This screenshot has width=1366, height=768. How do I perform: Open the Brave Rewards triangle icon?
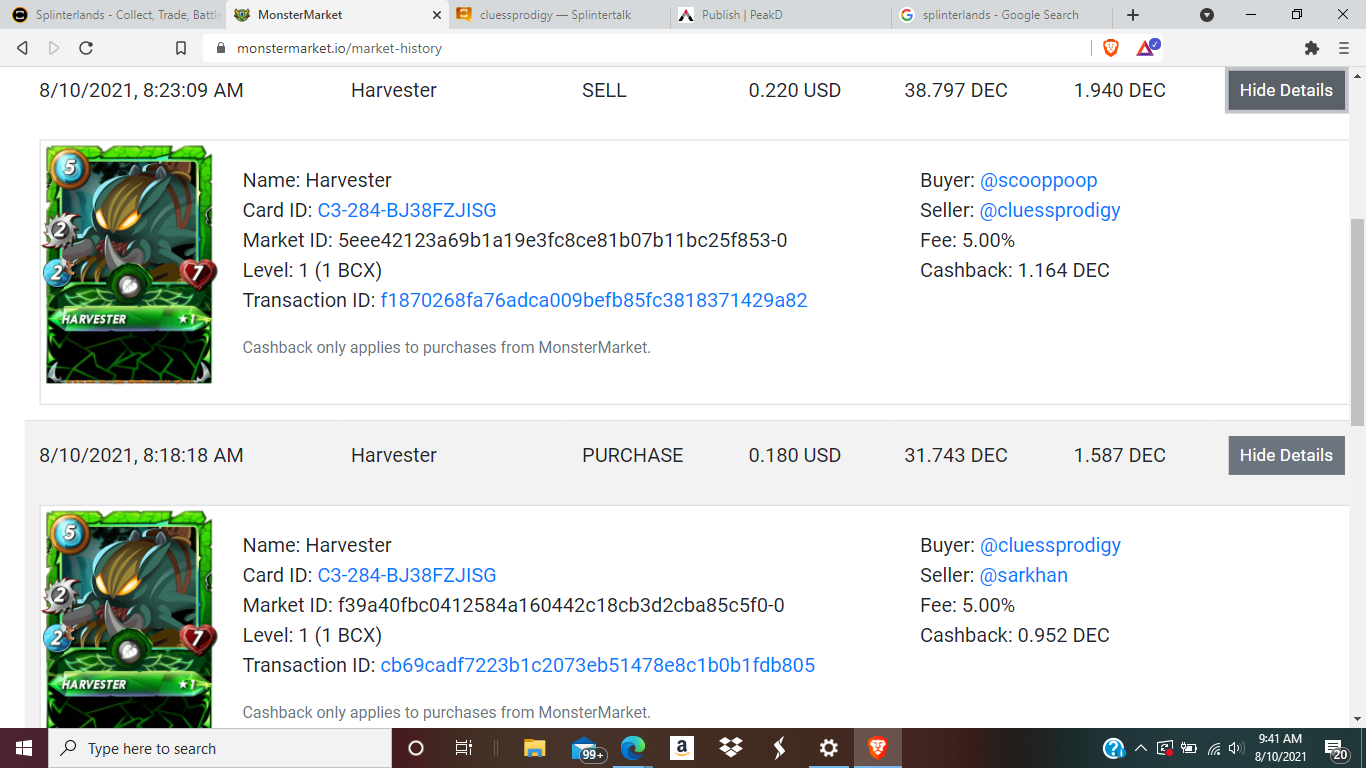(1148, 47)
